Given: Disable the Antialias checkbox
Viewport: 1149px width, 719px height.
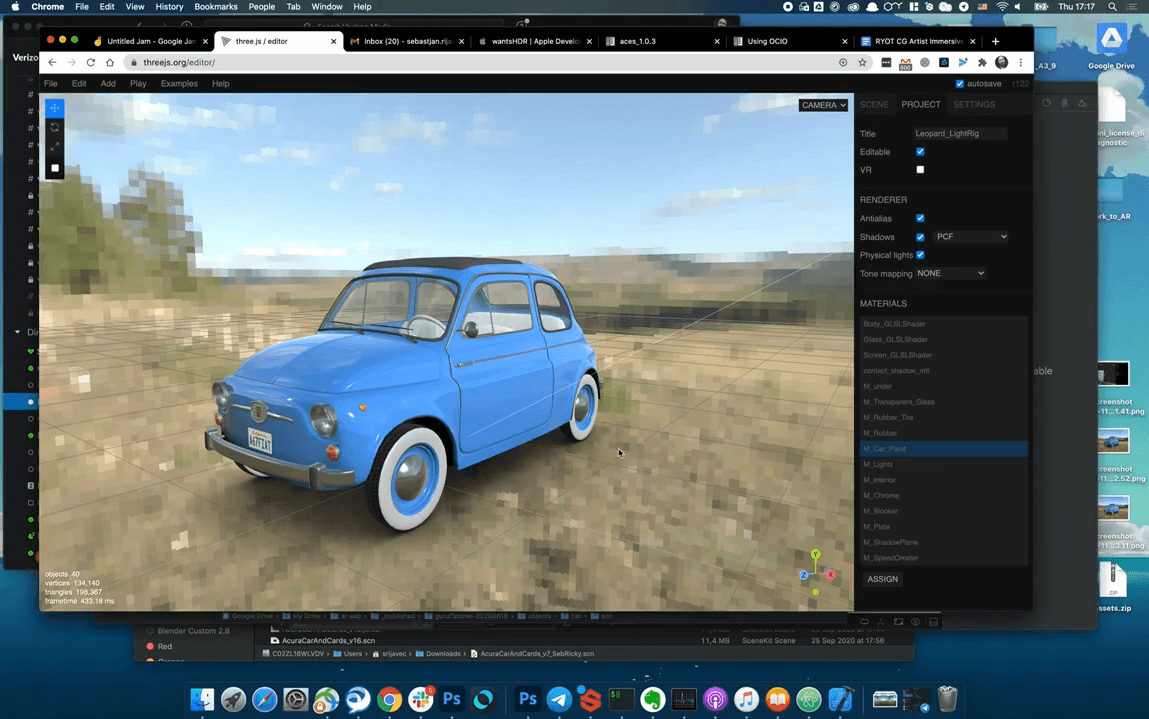Looking at the screenshot, I should [920, 218].
